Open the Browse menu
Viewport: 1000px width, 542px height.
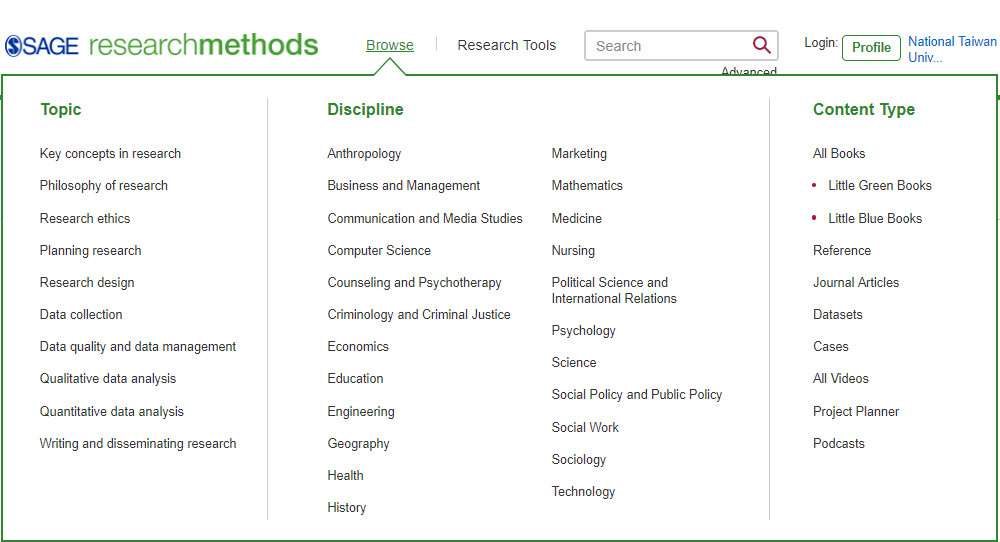click(x=390, y=45)
